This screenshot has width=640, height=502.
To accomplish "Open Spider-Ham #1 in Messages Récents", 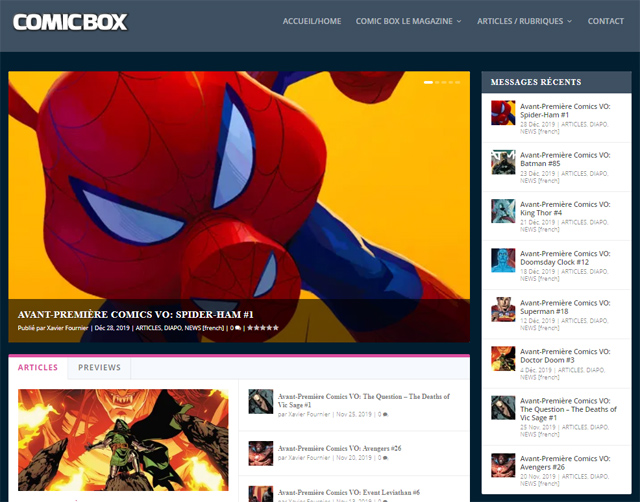I will pos(565,111).
